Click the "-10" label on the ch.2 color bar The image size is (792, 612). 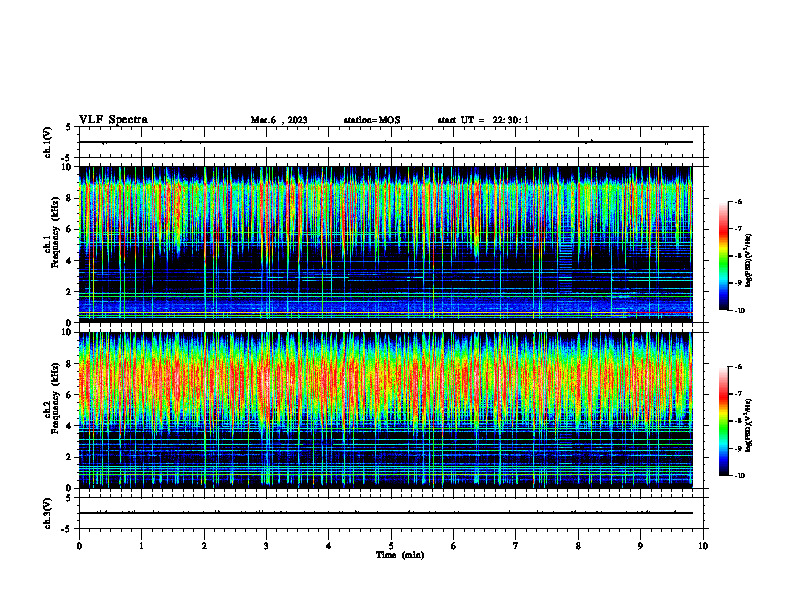click(739, 476)
